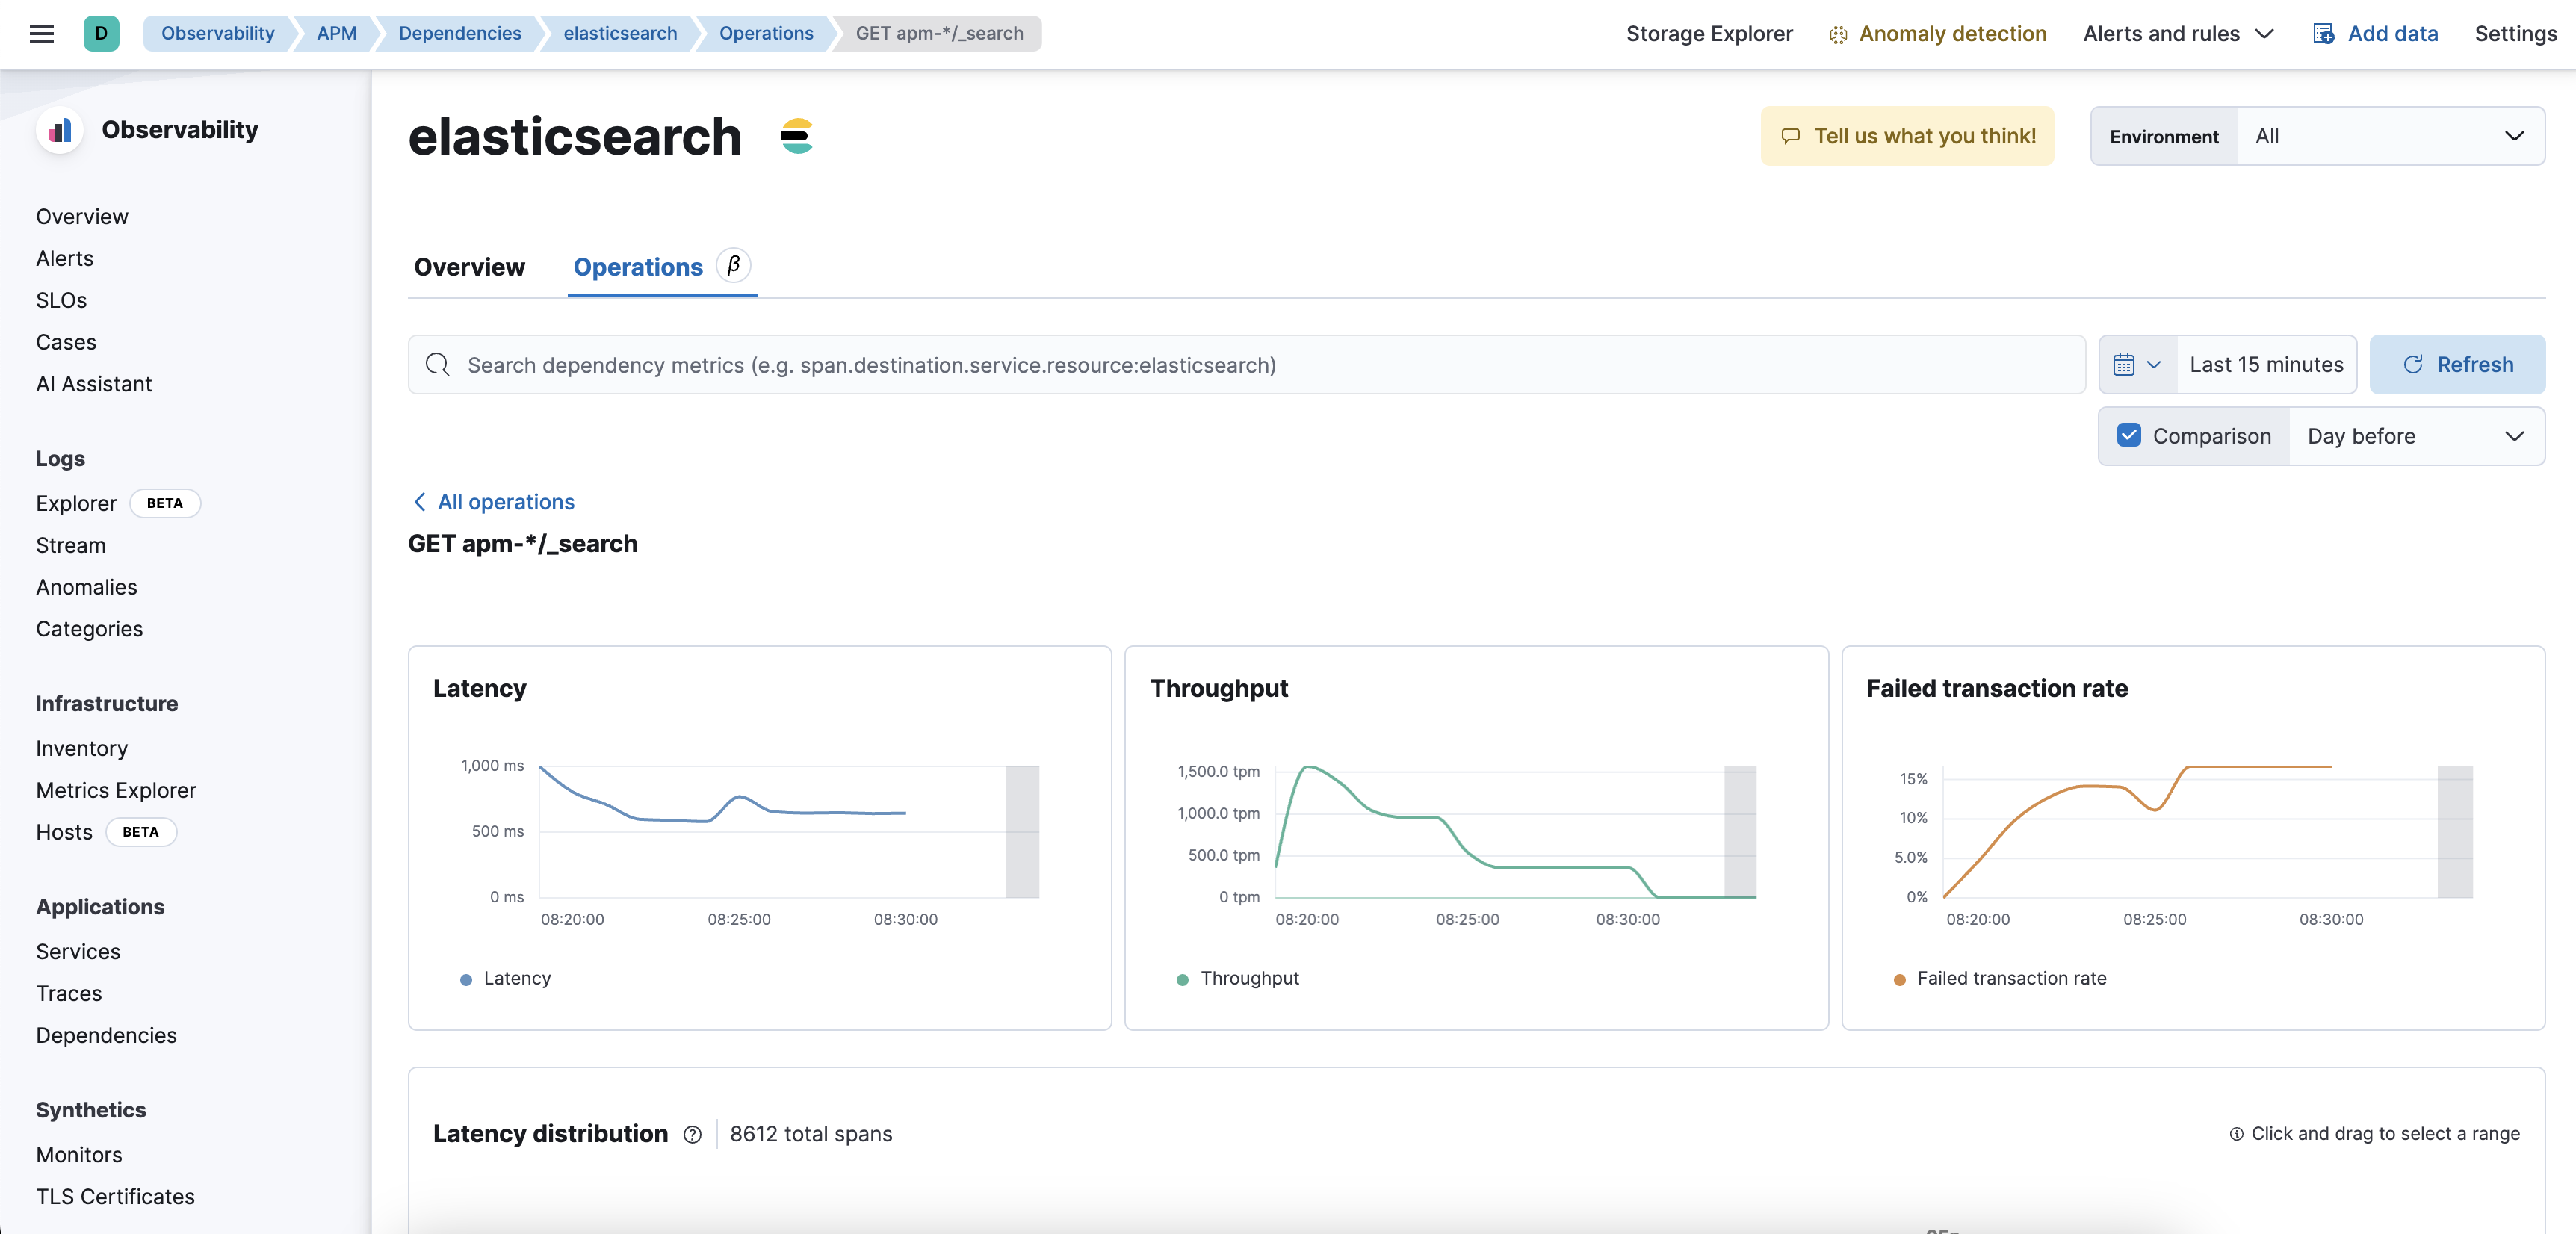Open the calendar quick date menu

(2137, 365)
